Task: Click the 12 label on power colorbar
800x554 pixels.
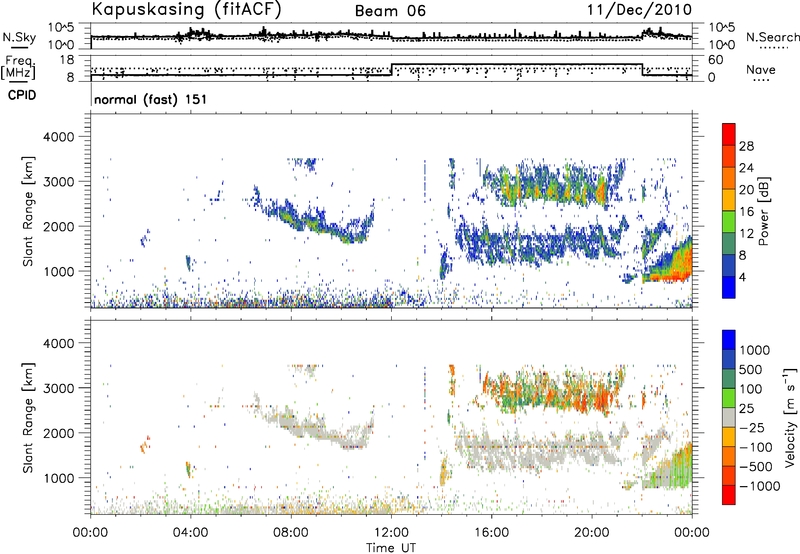Action: 746,234
